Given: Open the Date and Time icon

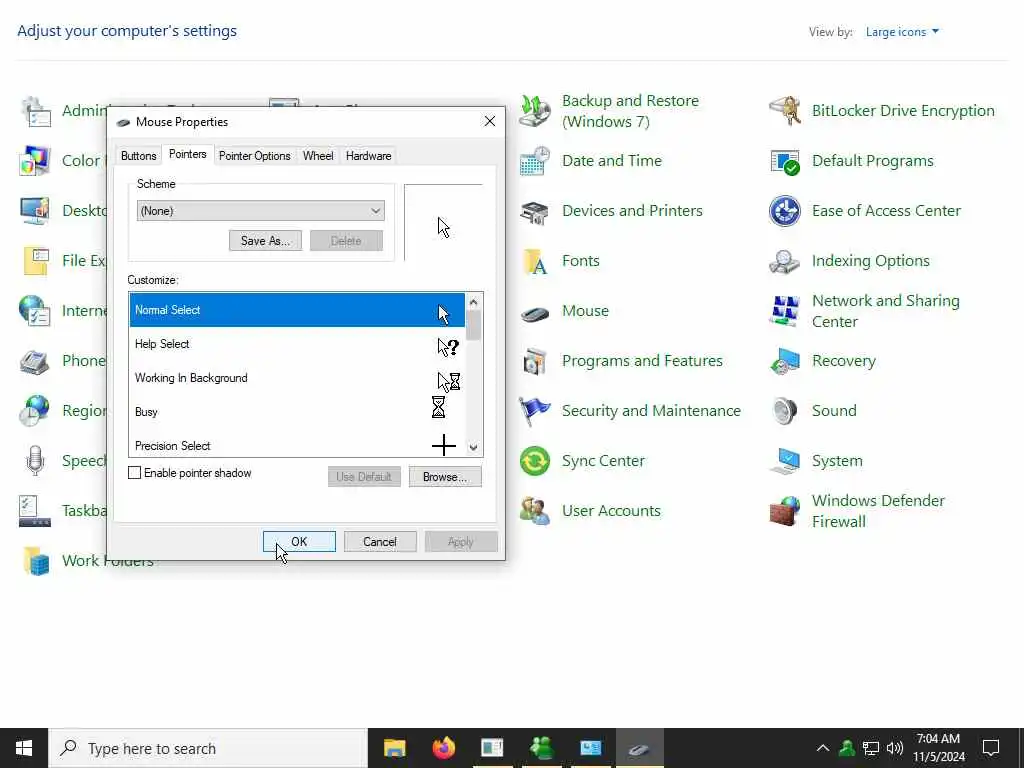Looking at the screenshot, I should [x=535, y=161].
